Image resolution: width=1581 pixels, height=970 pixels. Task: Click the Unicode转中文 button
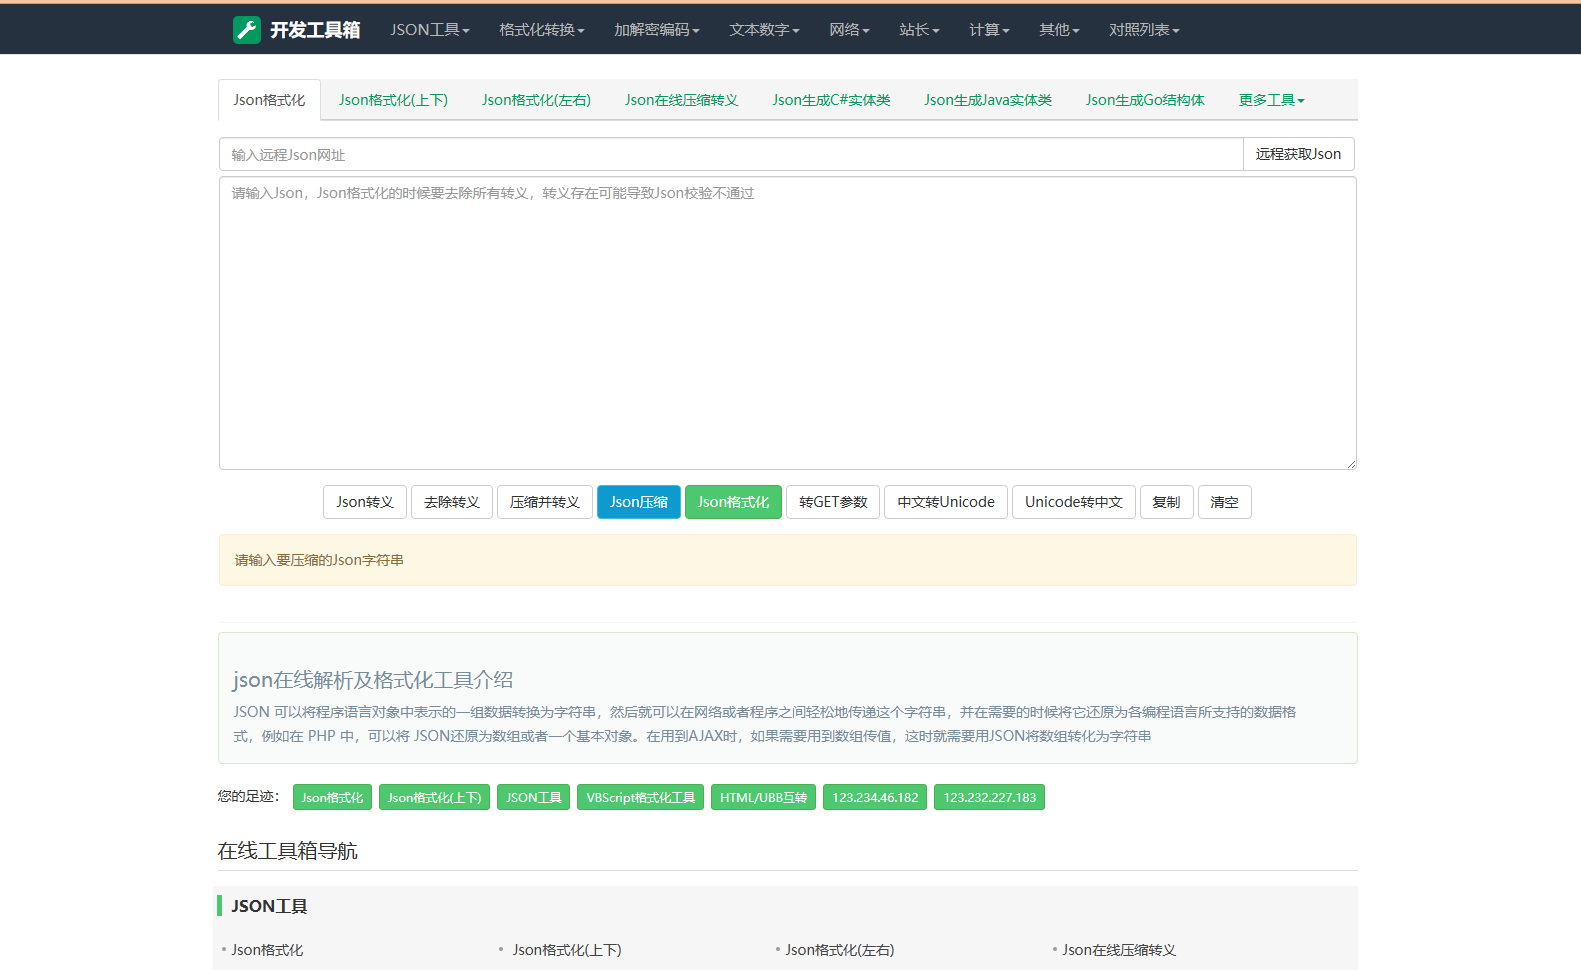point(1074,502)
